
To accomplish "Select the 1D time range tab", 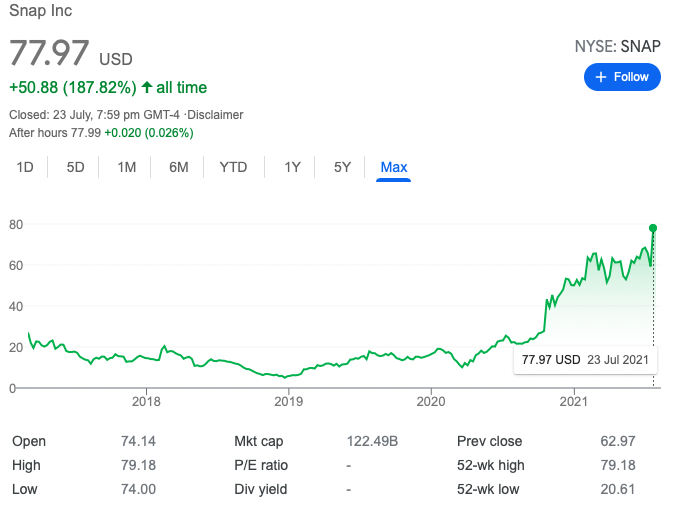I will click(x=25, y=167).
